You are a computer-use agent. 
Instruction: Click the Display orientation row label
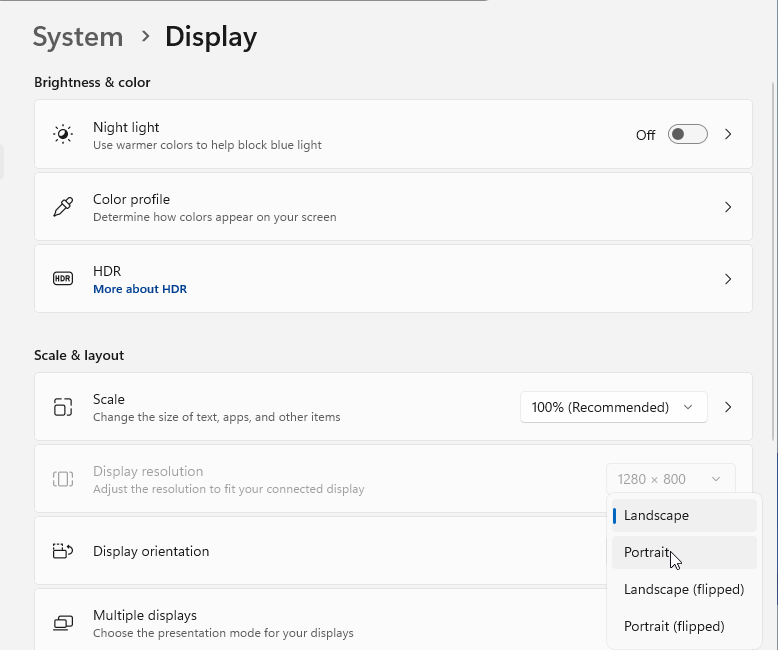pyautogui.click(x=151, y=551)
